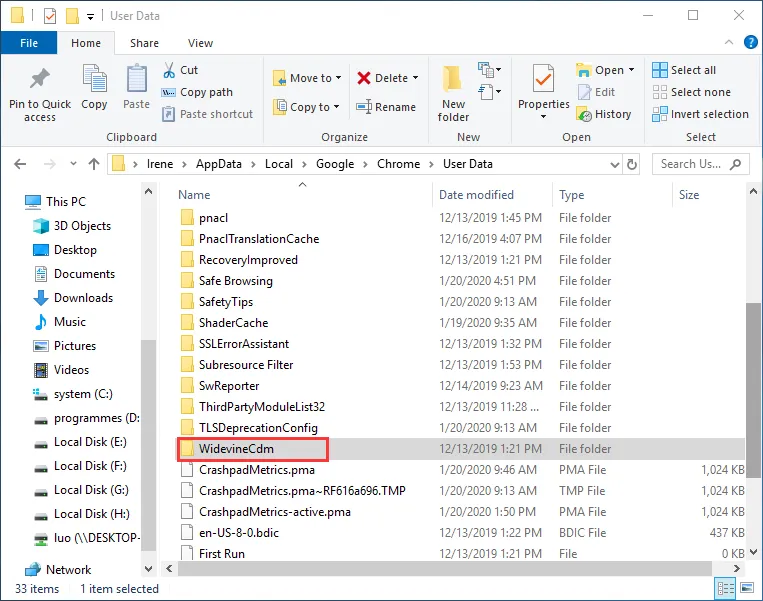Switch to the View ribbon tab
This screenshot has height=601, width=763.
click(200, 43)
